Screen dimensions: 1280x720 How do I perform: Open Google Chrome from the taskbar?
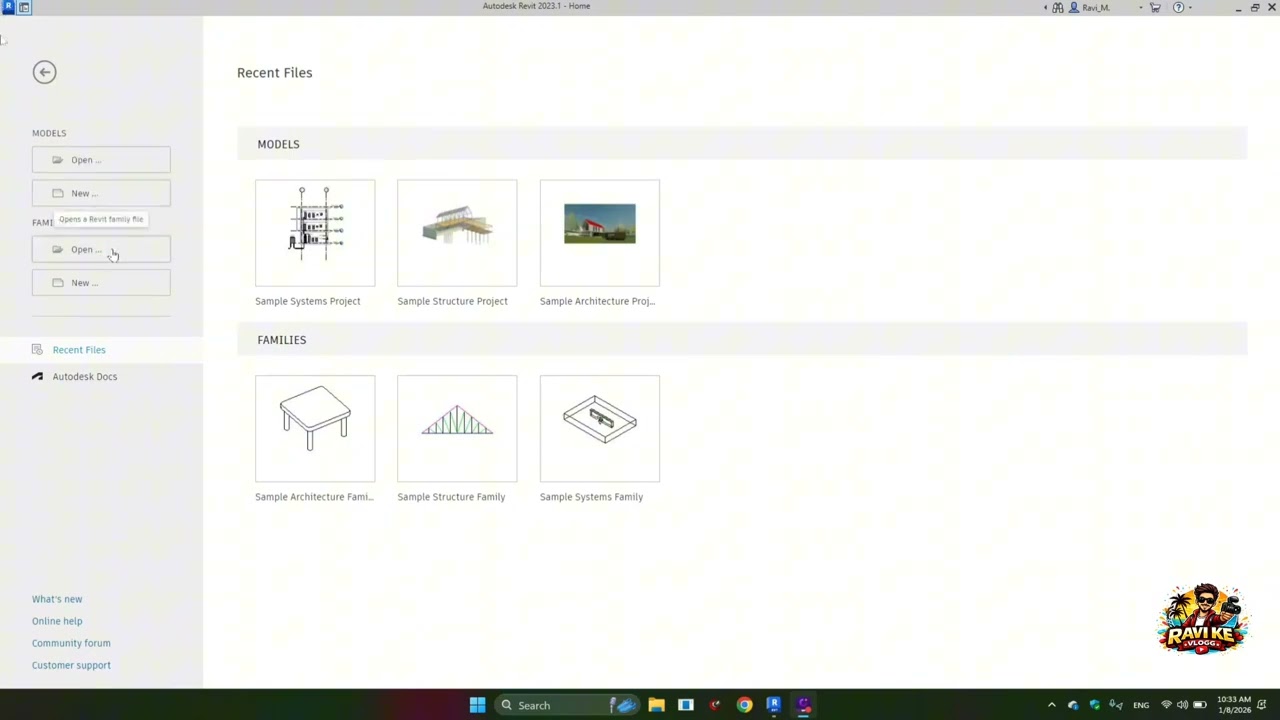(744, 705)
